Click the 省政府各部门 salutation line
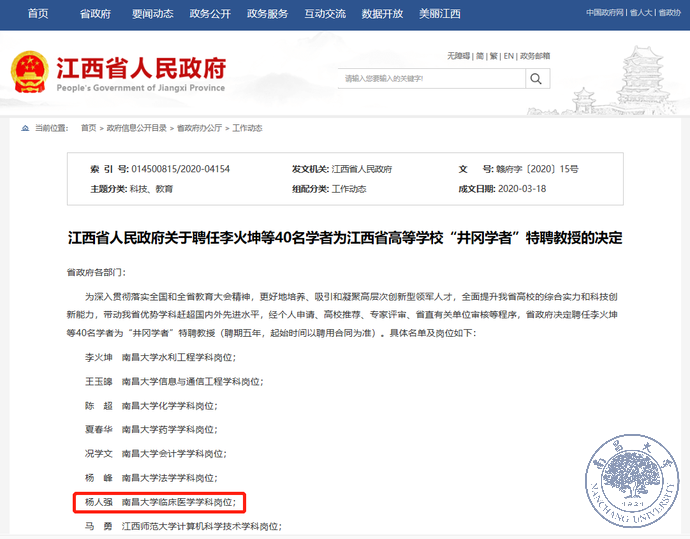The height and width of the screenshot is (539, 690). pos(96,272)
